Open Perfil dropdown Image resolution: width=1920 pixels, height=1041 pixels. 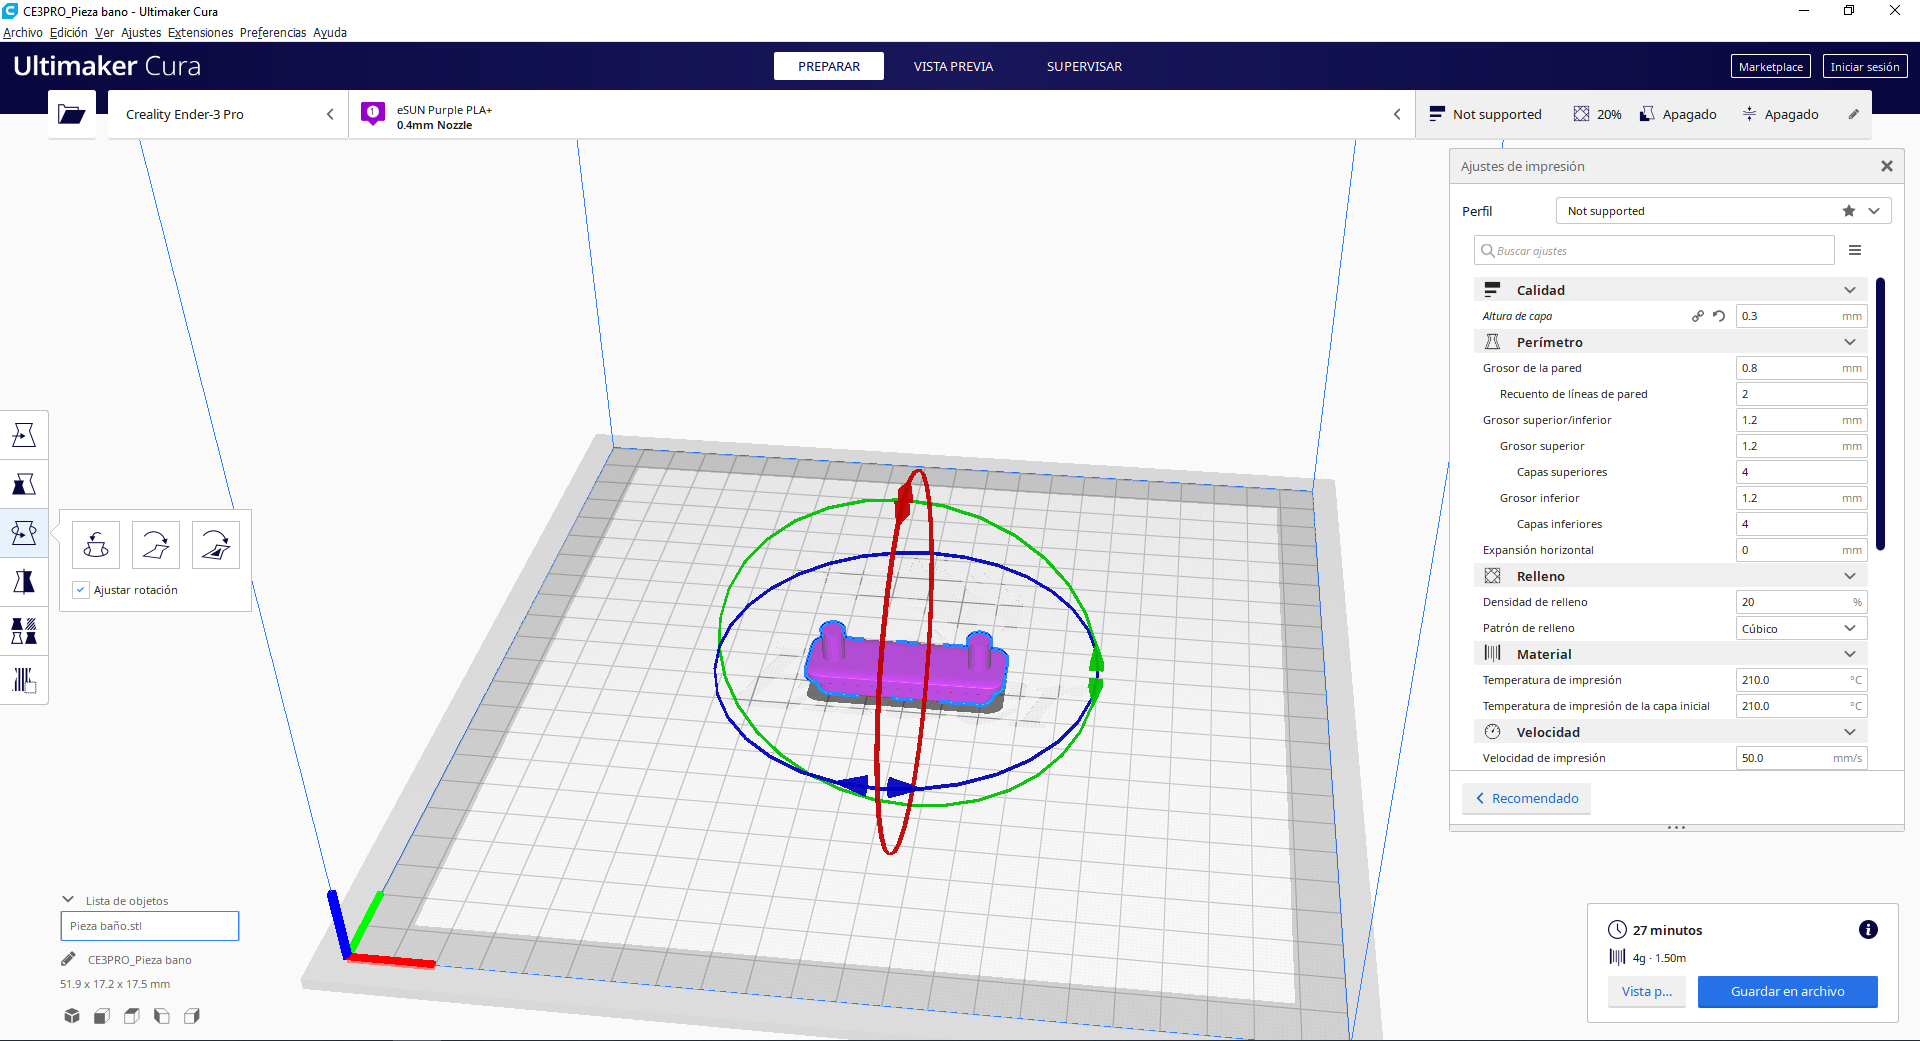coord(1723,211)
